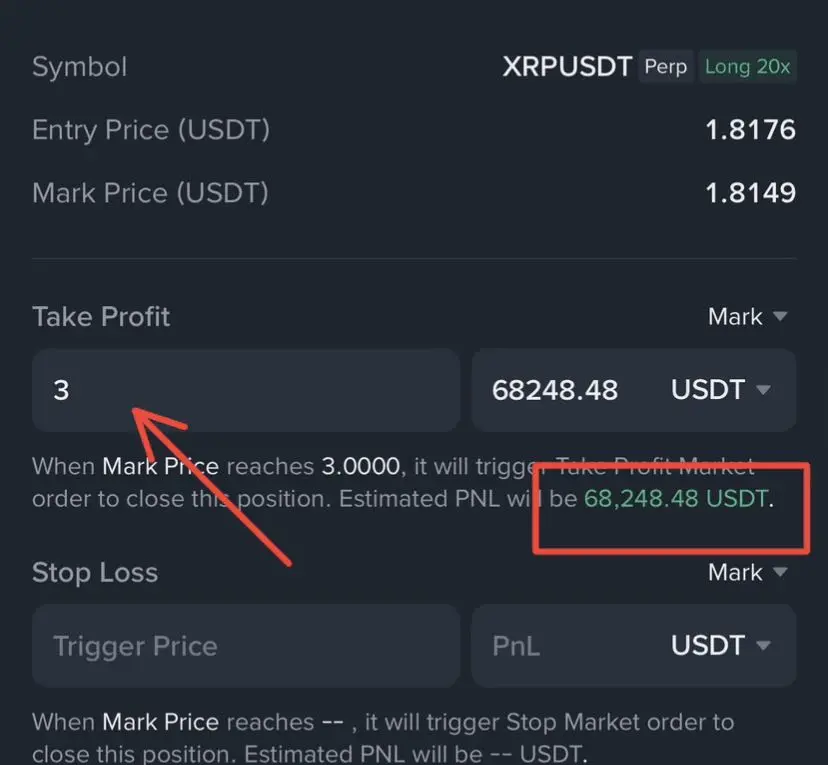The height and width of the screenshot is (765, 828).
Task: Click the arrow beside Take Profit Mark
Action: (x=780, y=316)
